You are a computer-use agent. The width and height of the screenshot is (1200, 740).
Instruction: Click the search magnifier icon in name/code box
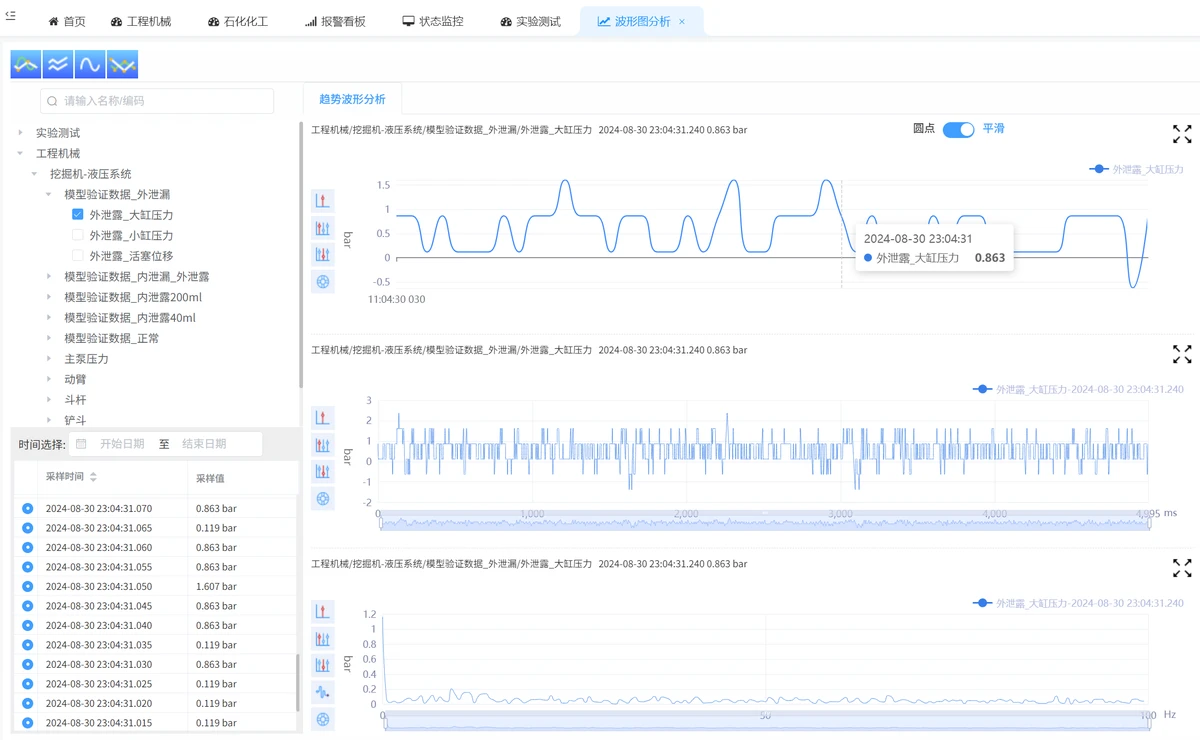click(52, 101)
